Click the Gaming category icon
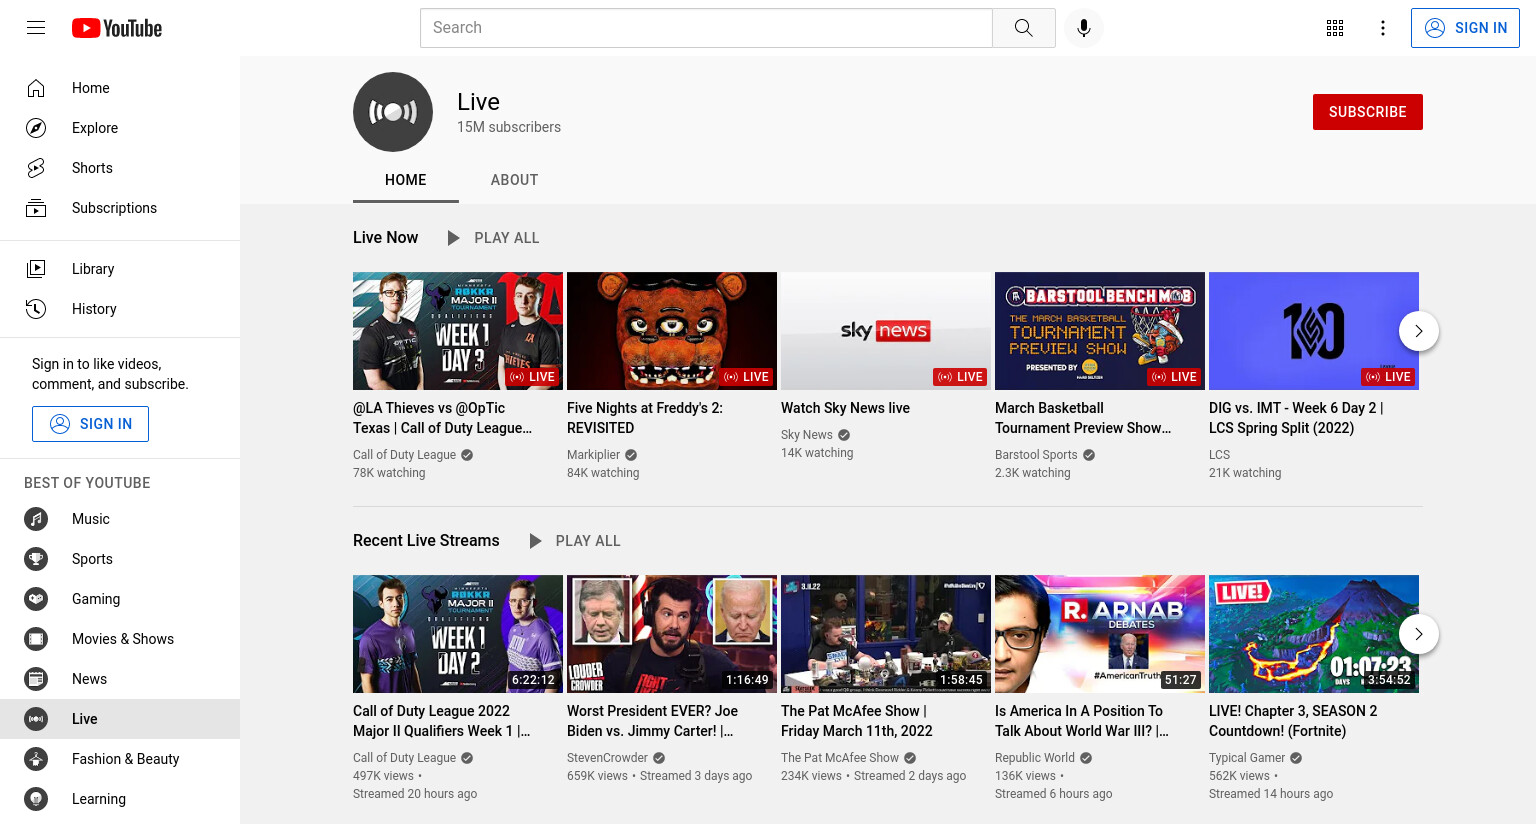Screen dimensions: 1536x824 36,599
